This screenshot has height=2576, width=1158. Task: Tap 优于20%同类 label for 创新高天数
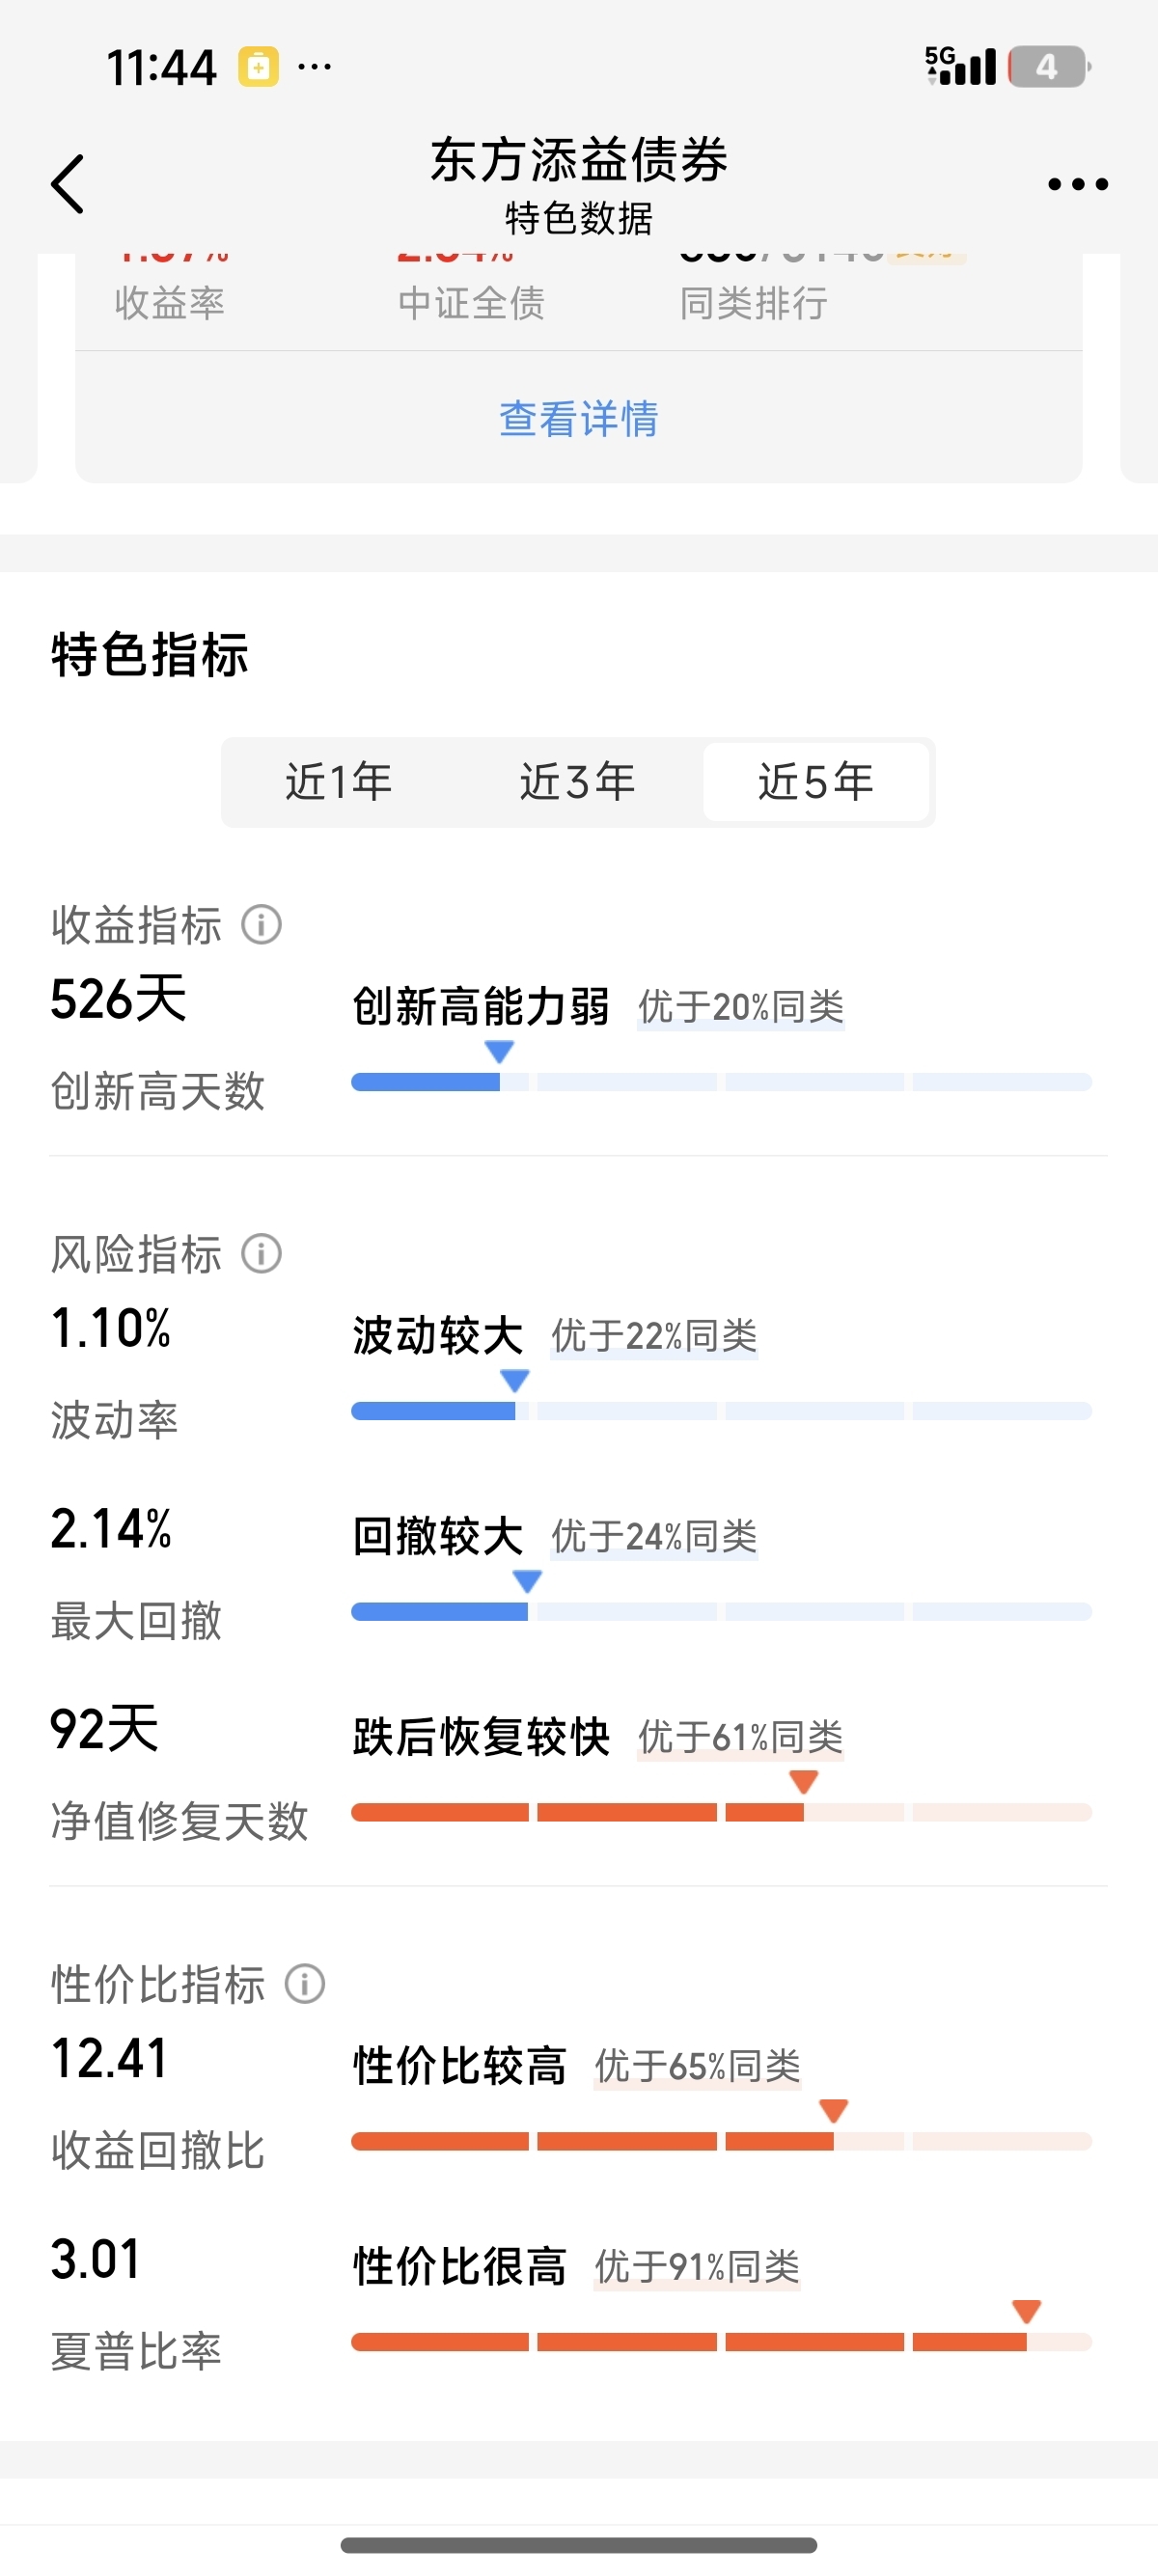[x=741, y=1007]
